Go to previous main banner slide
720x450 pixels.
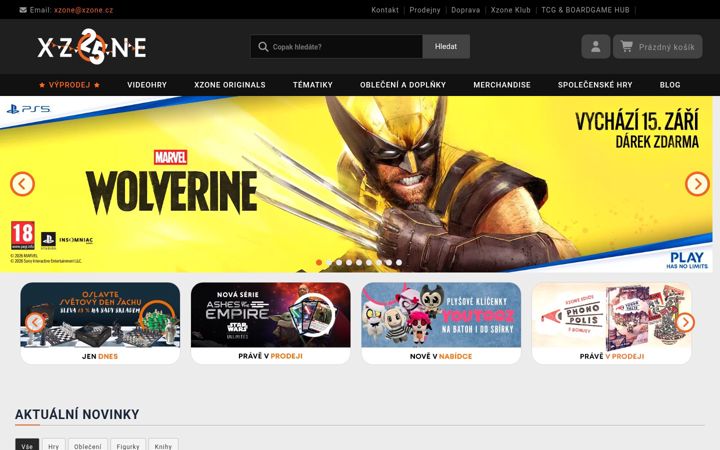tap(22, 184)
